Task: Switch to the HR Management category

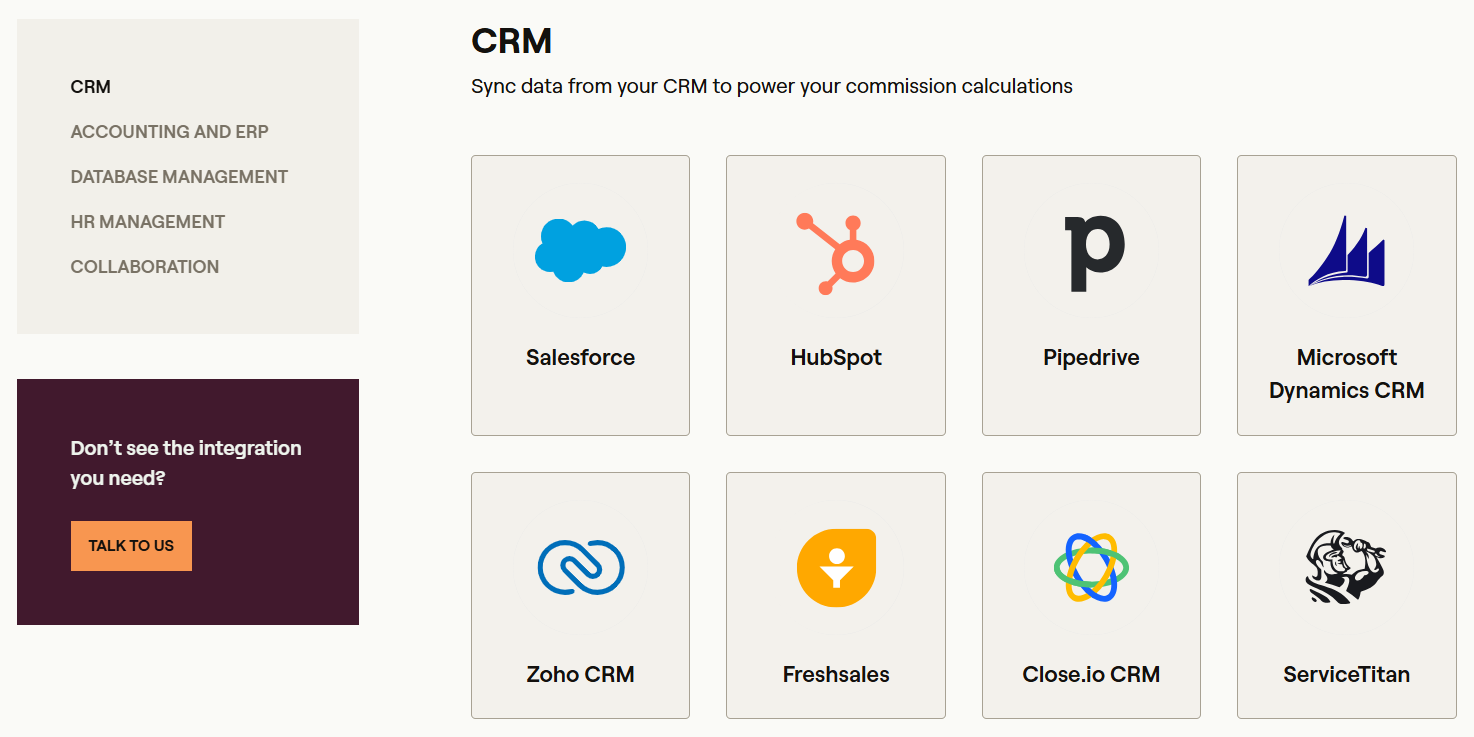Action: [148, 222]
